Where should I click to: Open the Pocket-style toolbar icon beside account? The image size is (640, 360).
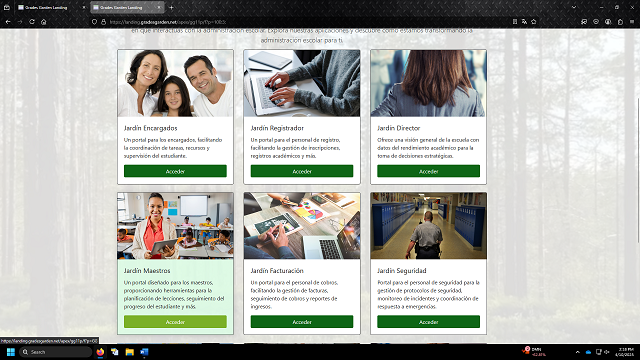(x=596, y=22)
